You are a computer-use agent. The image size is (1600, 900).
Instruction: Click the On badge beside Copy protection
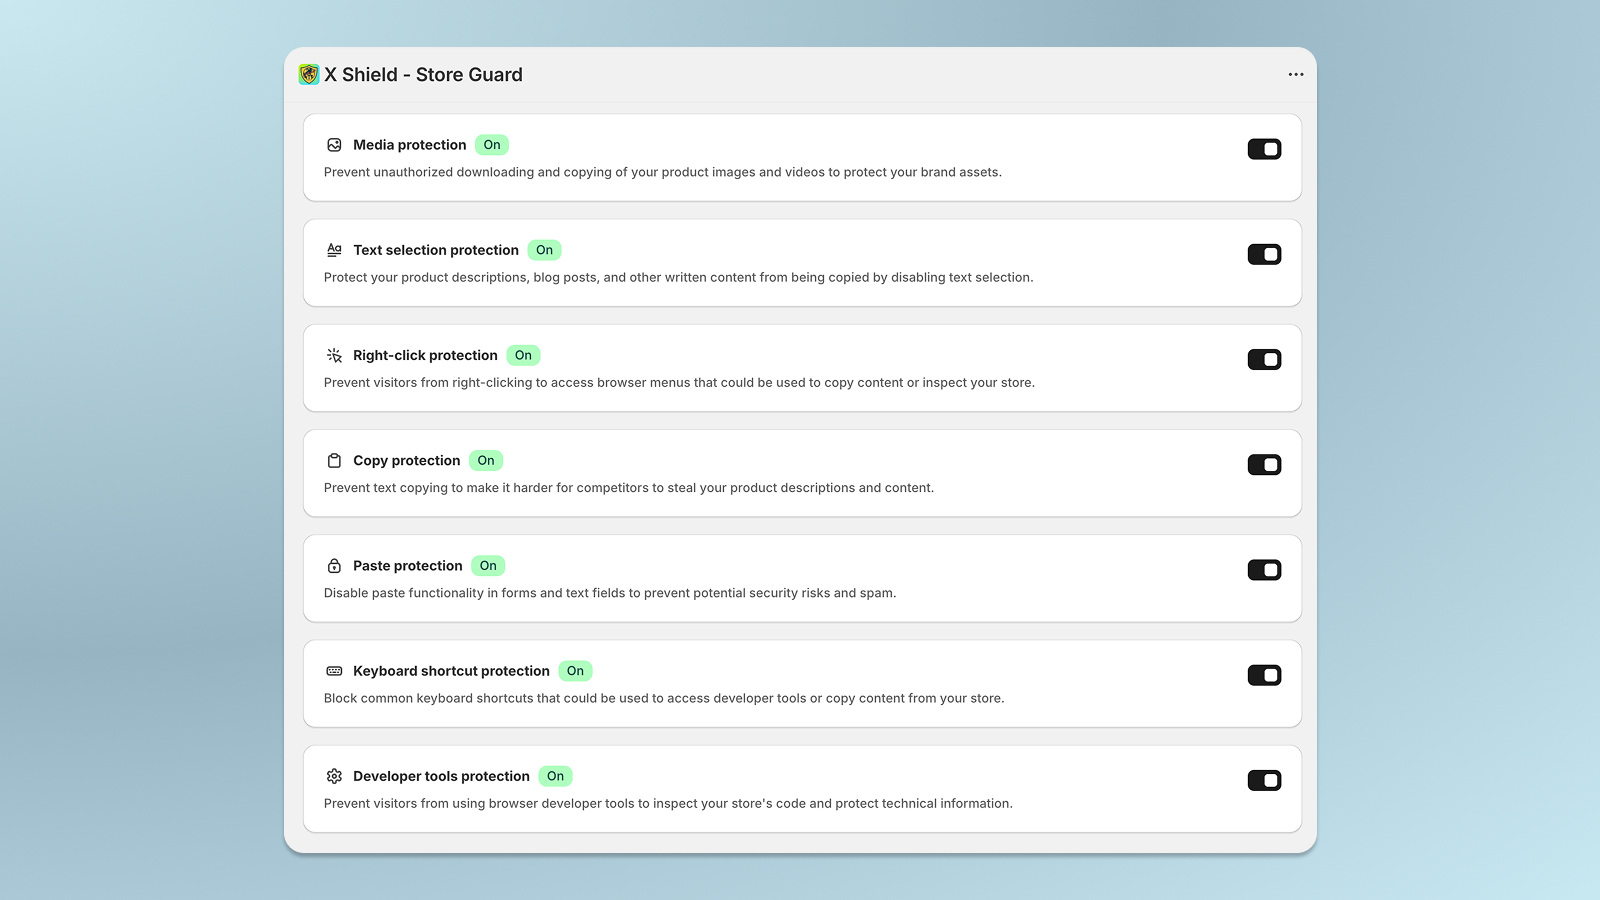point(486,460)
